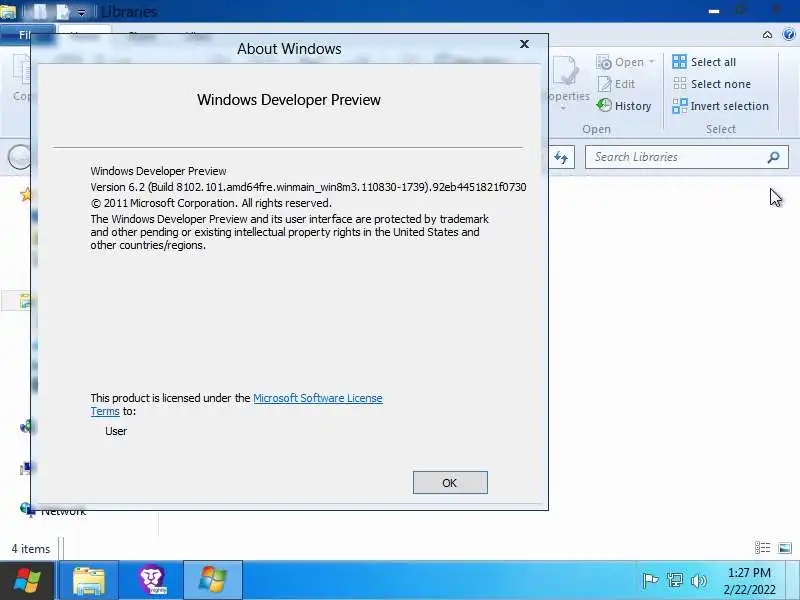
Task: Click Select none in the ribbon
Action: 711,84
